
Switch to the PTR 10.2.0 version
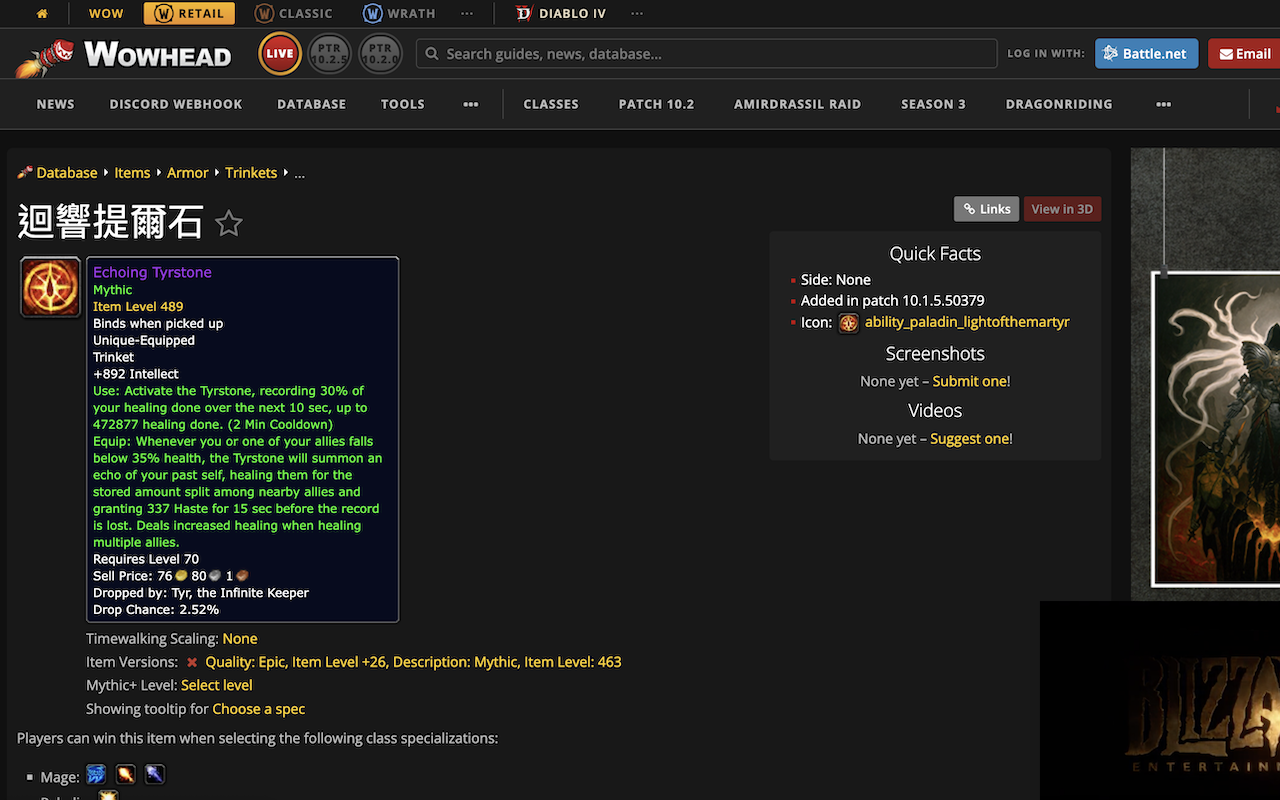pos(381,54)
